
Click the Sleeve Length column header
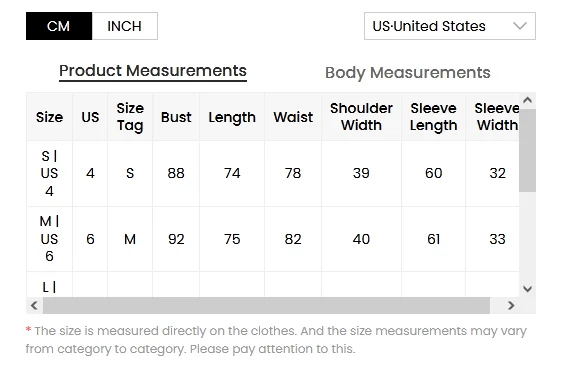tap(433, 117)
